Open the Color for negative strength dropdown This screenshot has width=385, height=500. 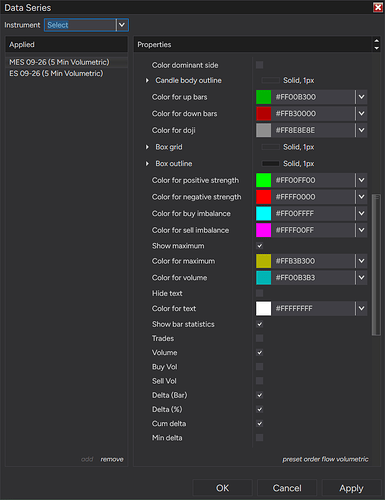361,197
